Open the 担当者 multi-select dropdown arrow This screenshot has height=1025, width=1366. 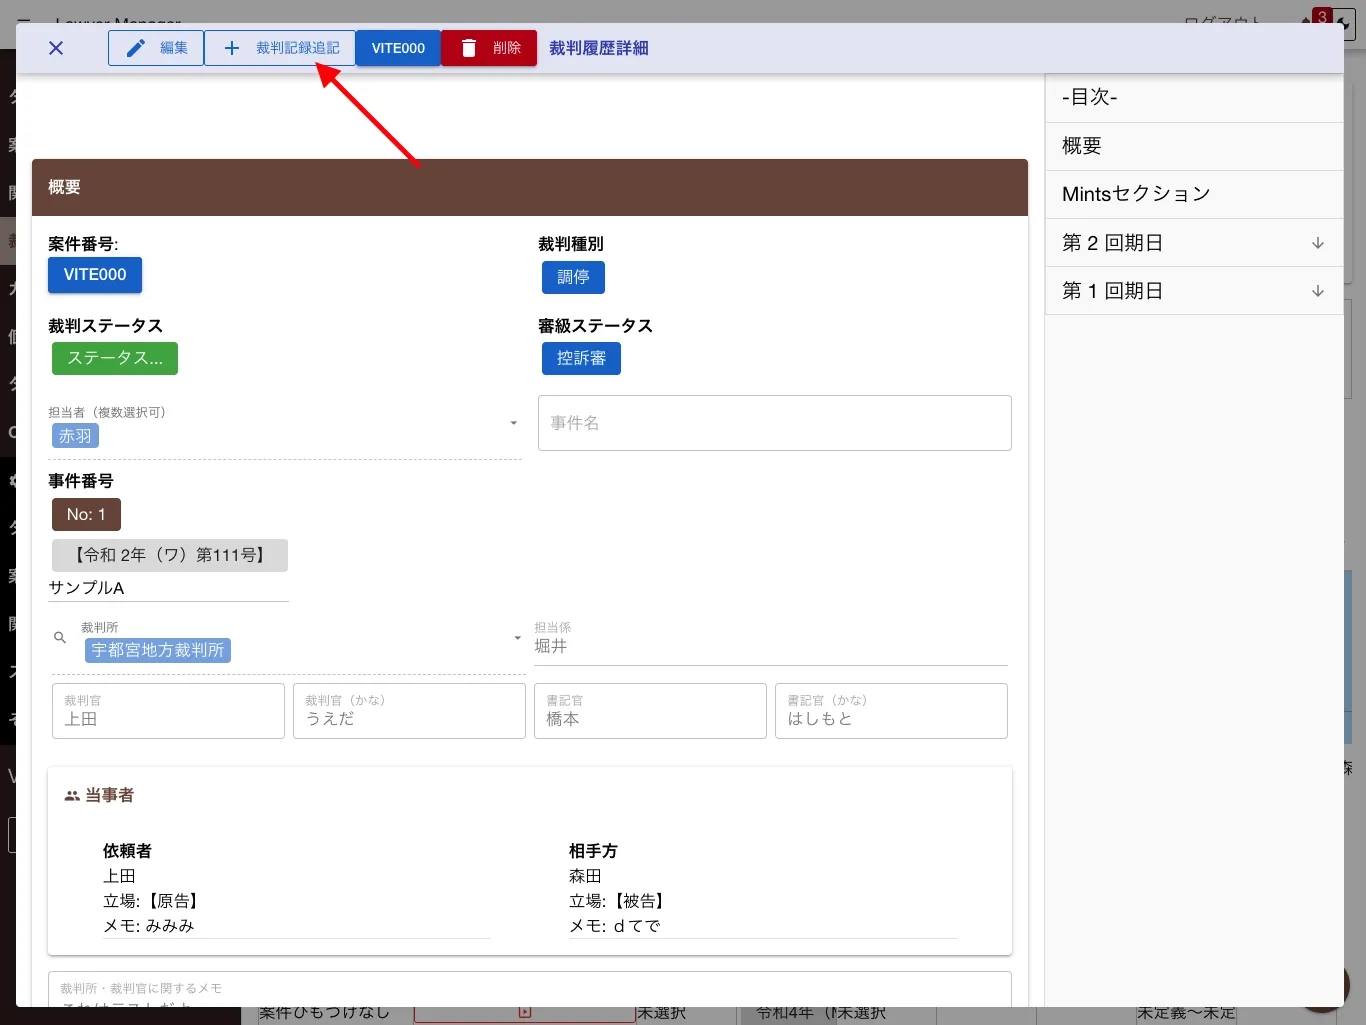coord(514,423)
